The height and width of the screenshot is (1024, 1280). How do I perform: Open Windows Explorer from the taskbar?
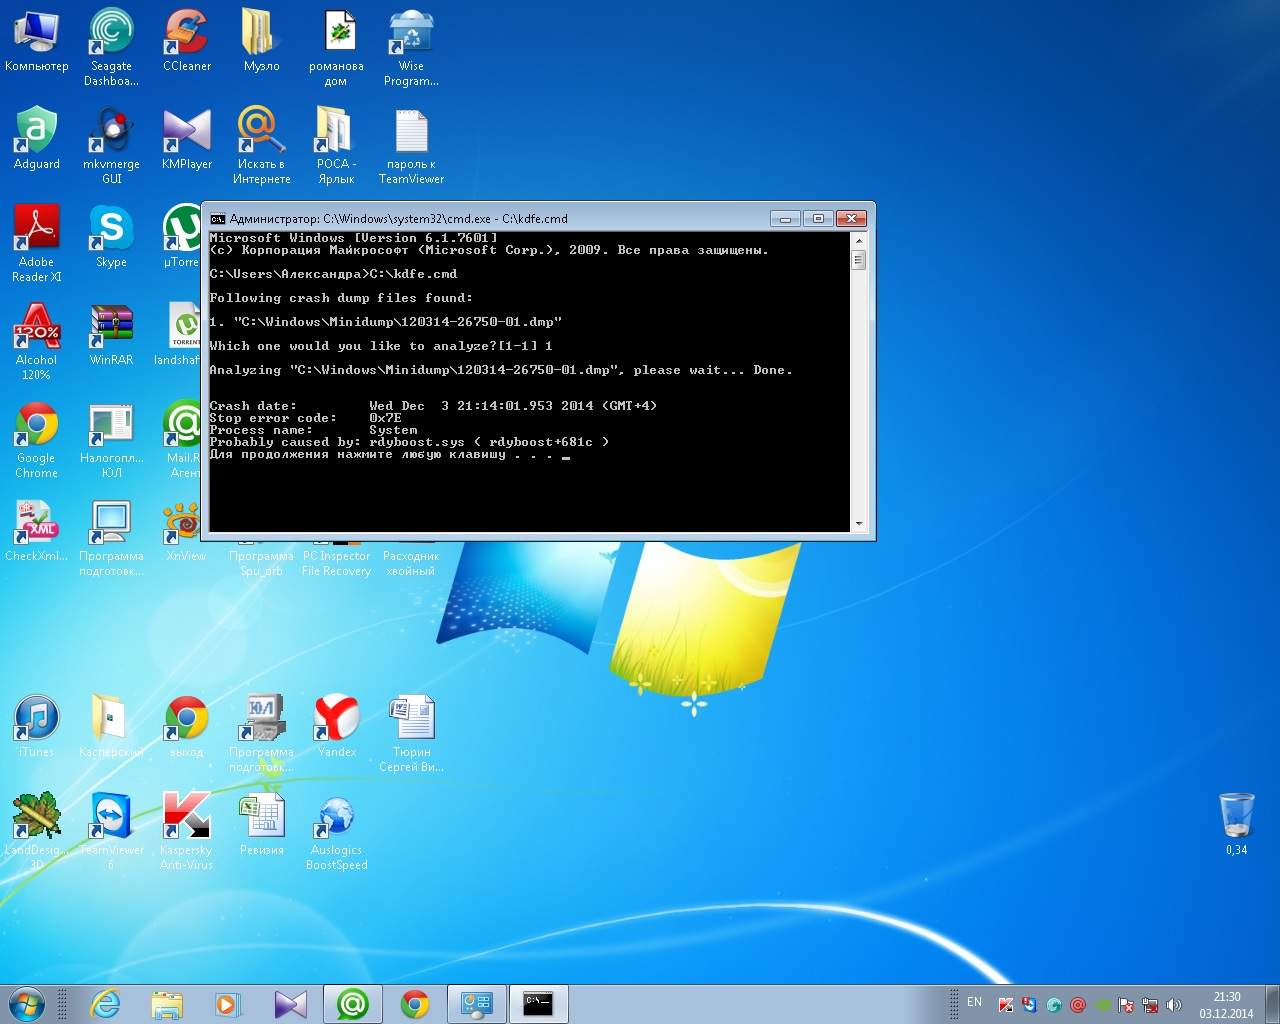point(167,1004)
